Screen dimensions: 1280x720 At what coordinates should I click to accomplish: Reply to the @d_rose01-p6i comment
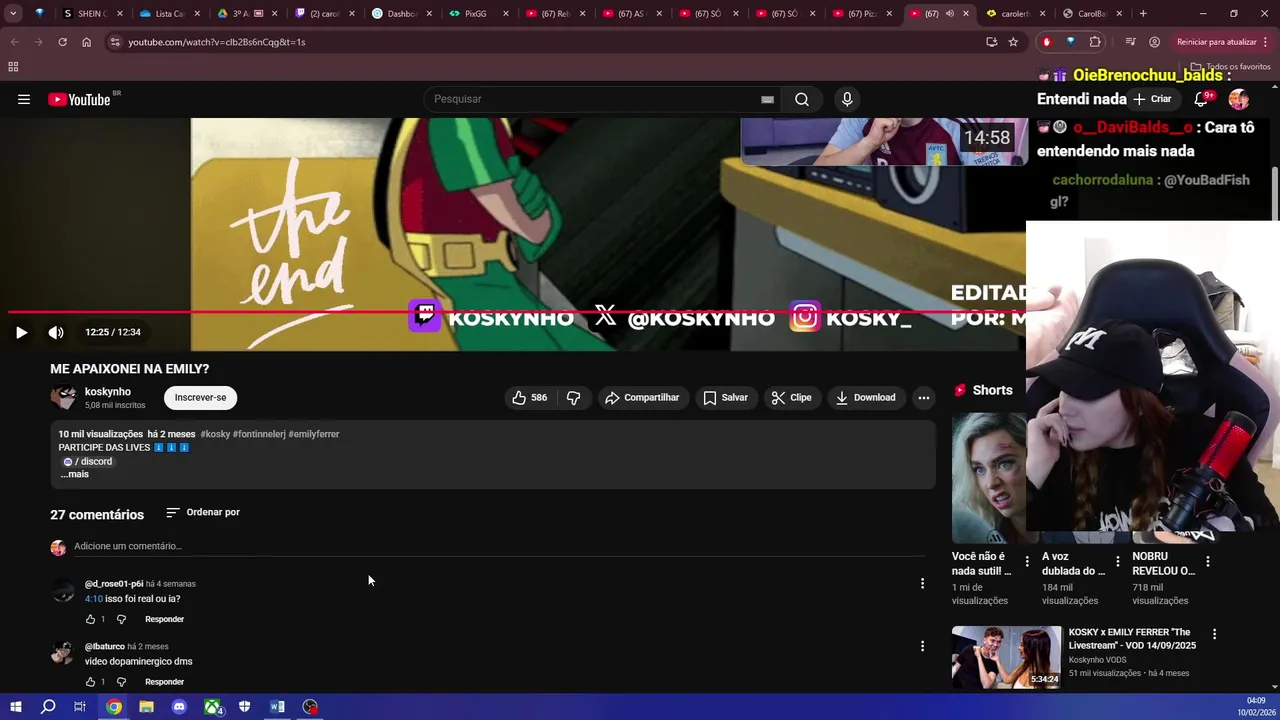[x=164, y=619]
